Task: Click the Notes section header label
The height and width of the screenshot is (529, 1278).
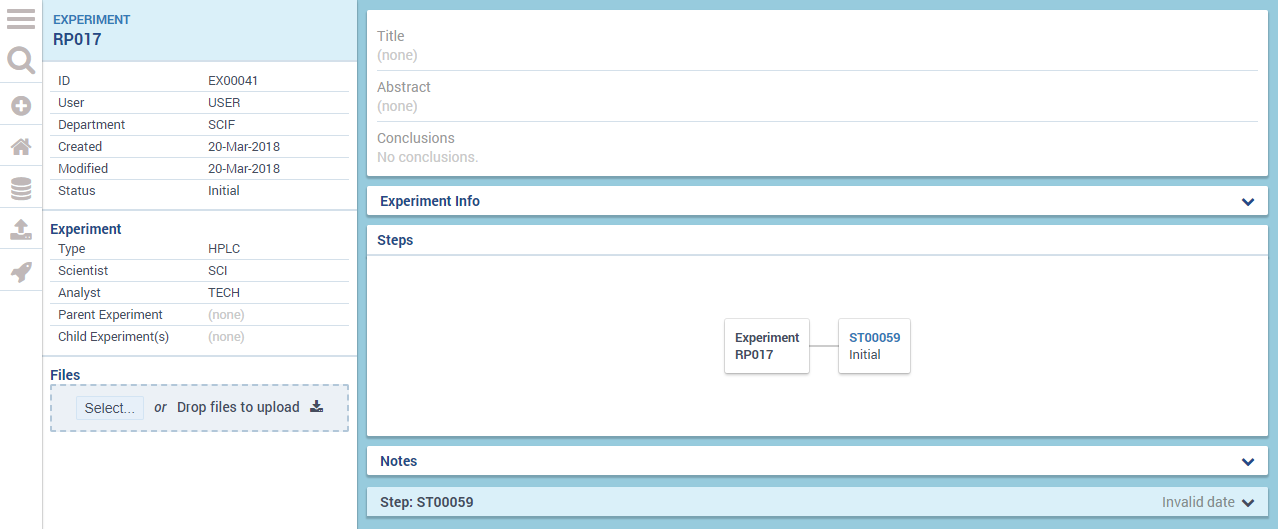Action: point(399,462)
